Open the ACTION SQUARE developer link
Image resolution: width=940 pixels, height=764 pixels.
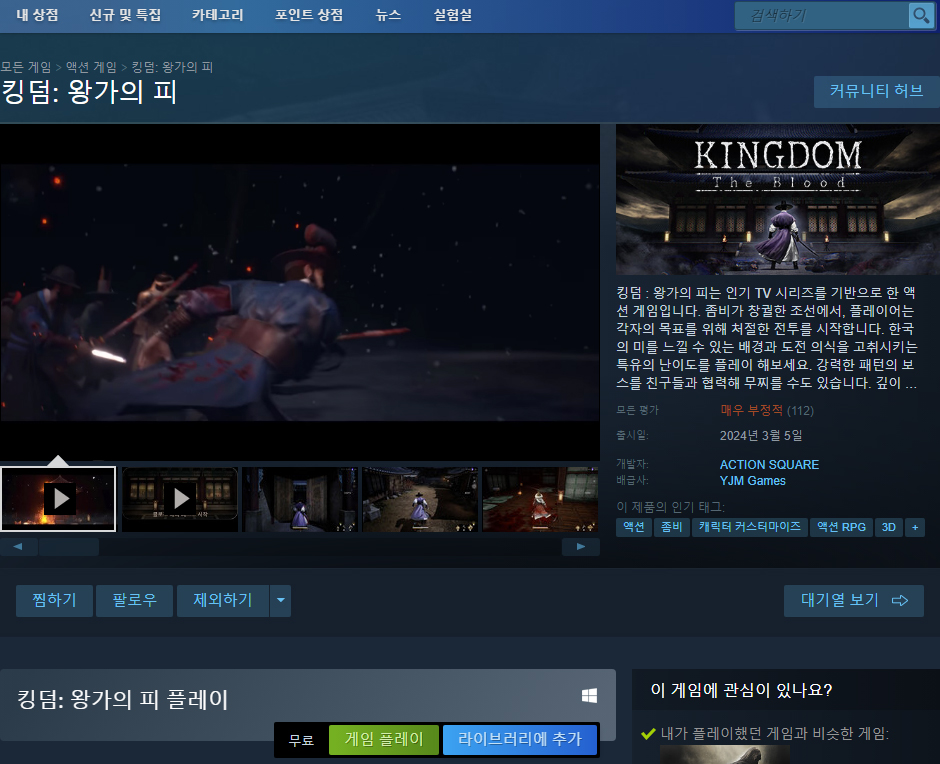coord(769,465)
